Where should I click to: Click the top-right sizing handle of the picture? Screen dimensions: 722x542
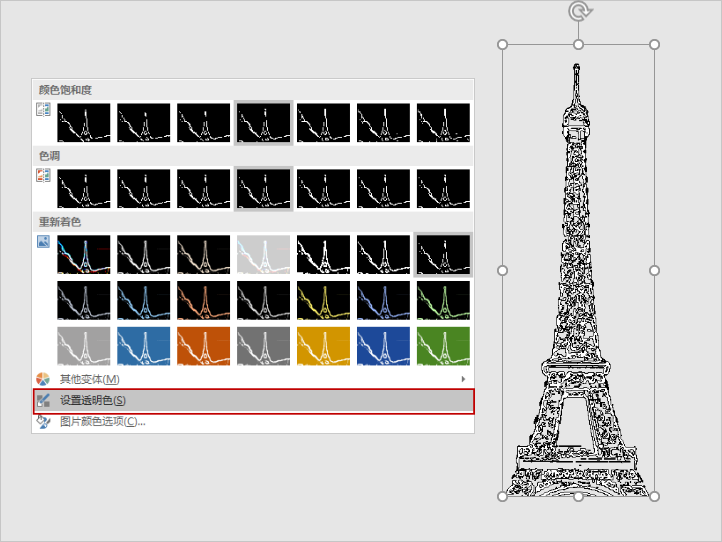[654, 45]
